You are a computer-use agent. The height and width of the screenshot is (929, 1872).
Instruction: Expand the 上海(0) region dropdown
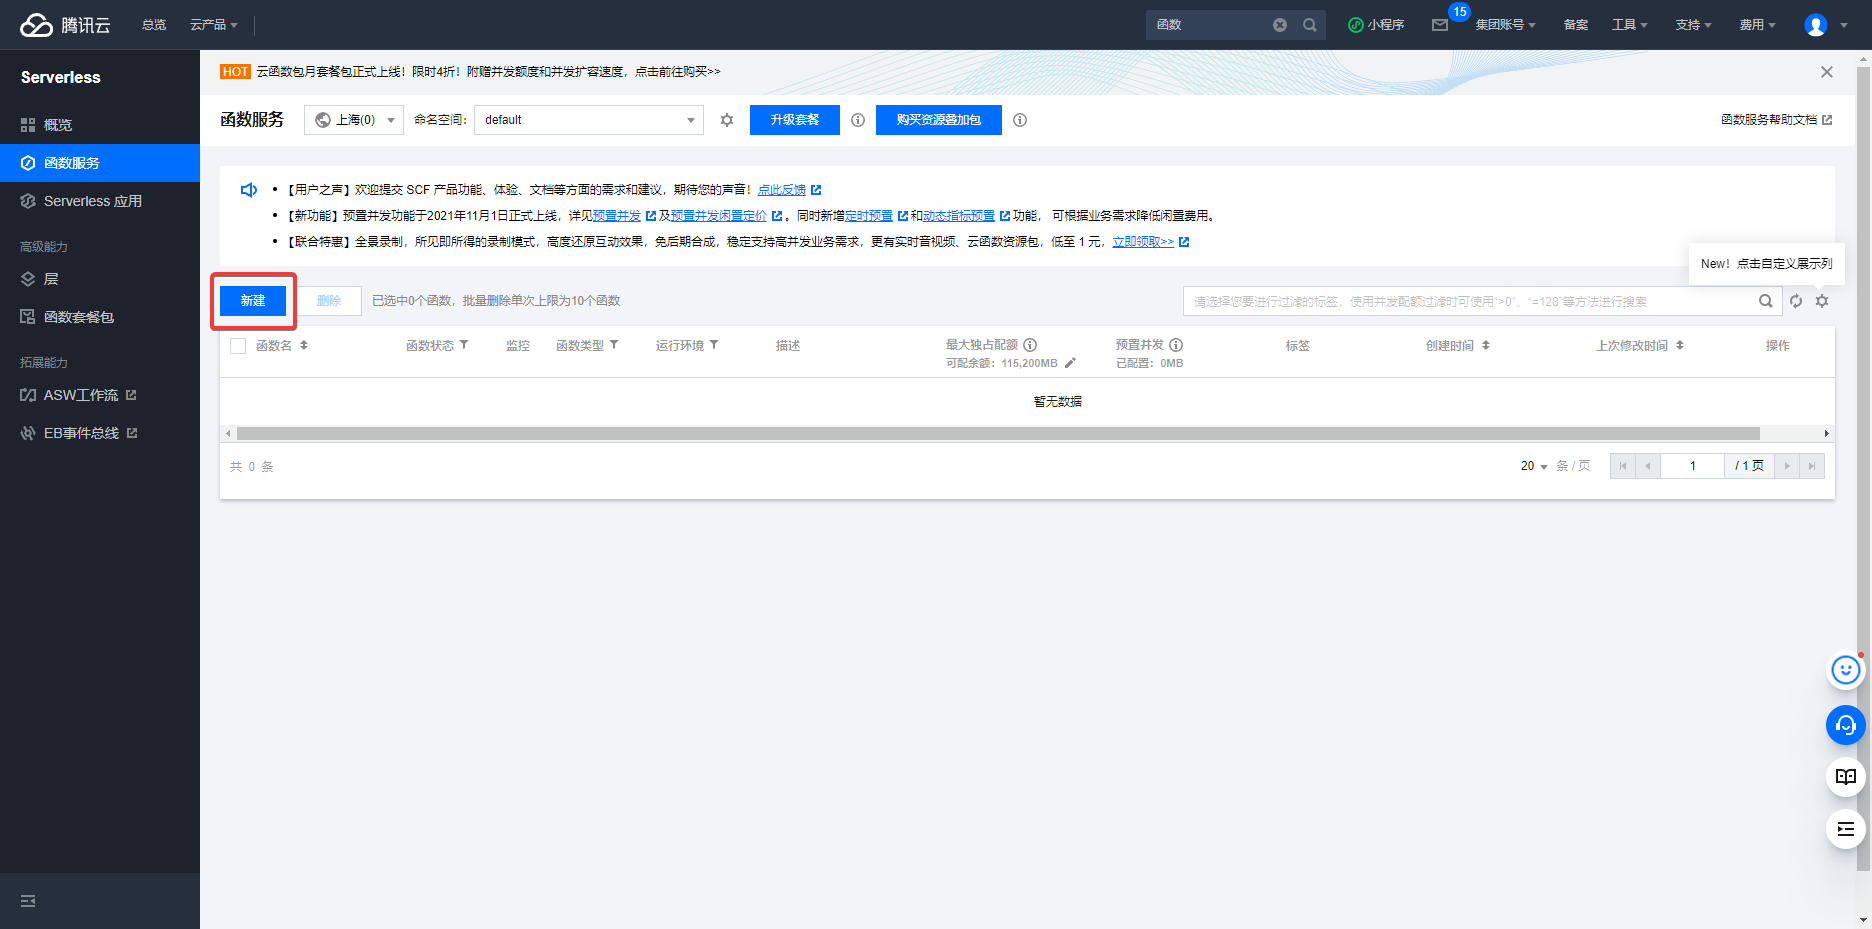[354, 120]
